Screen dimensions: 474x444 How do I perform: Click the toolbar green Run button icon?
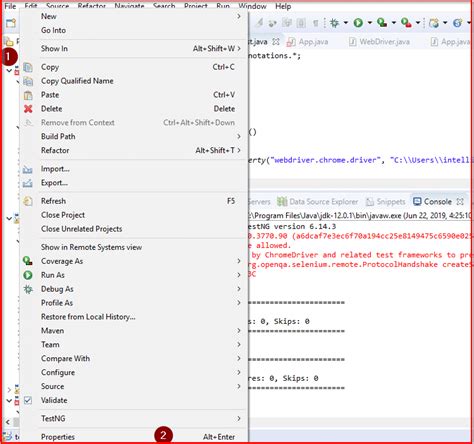click(358, 23)
